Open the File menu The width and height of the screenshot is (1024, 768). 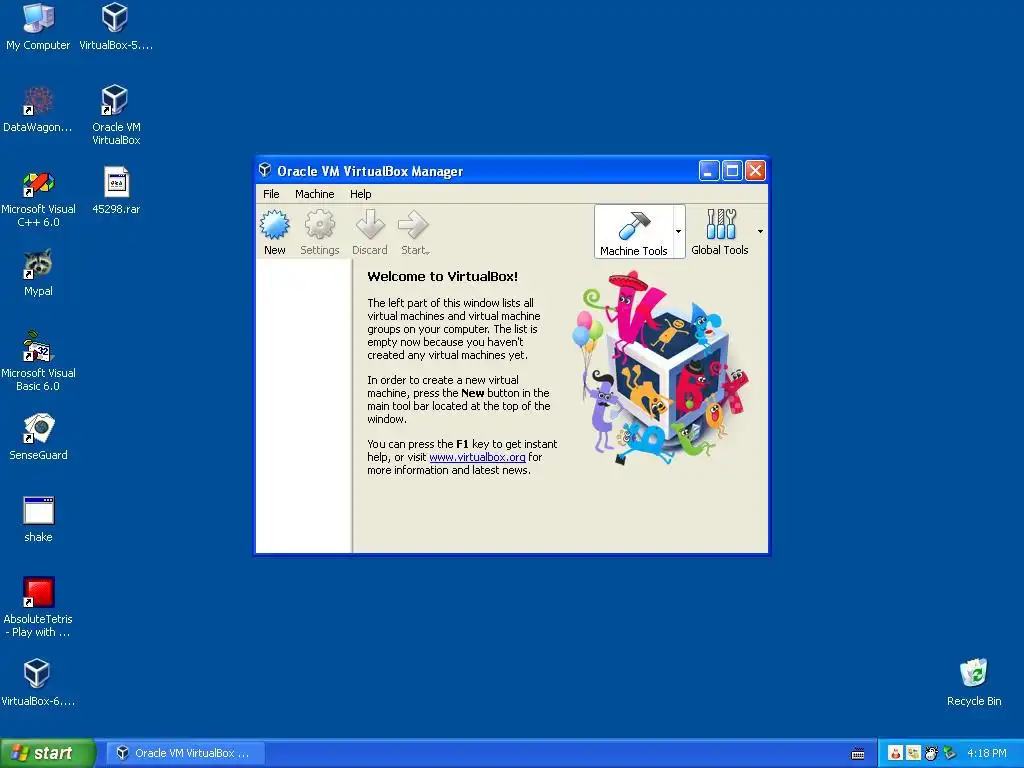coord(271,194)
